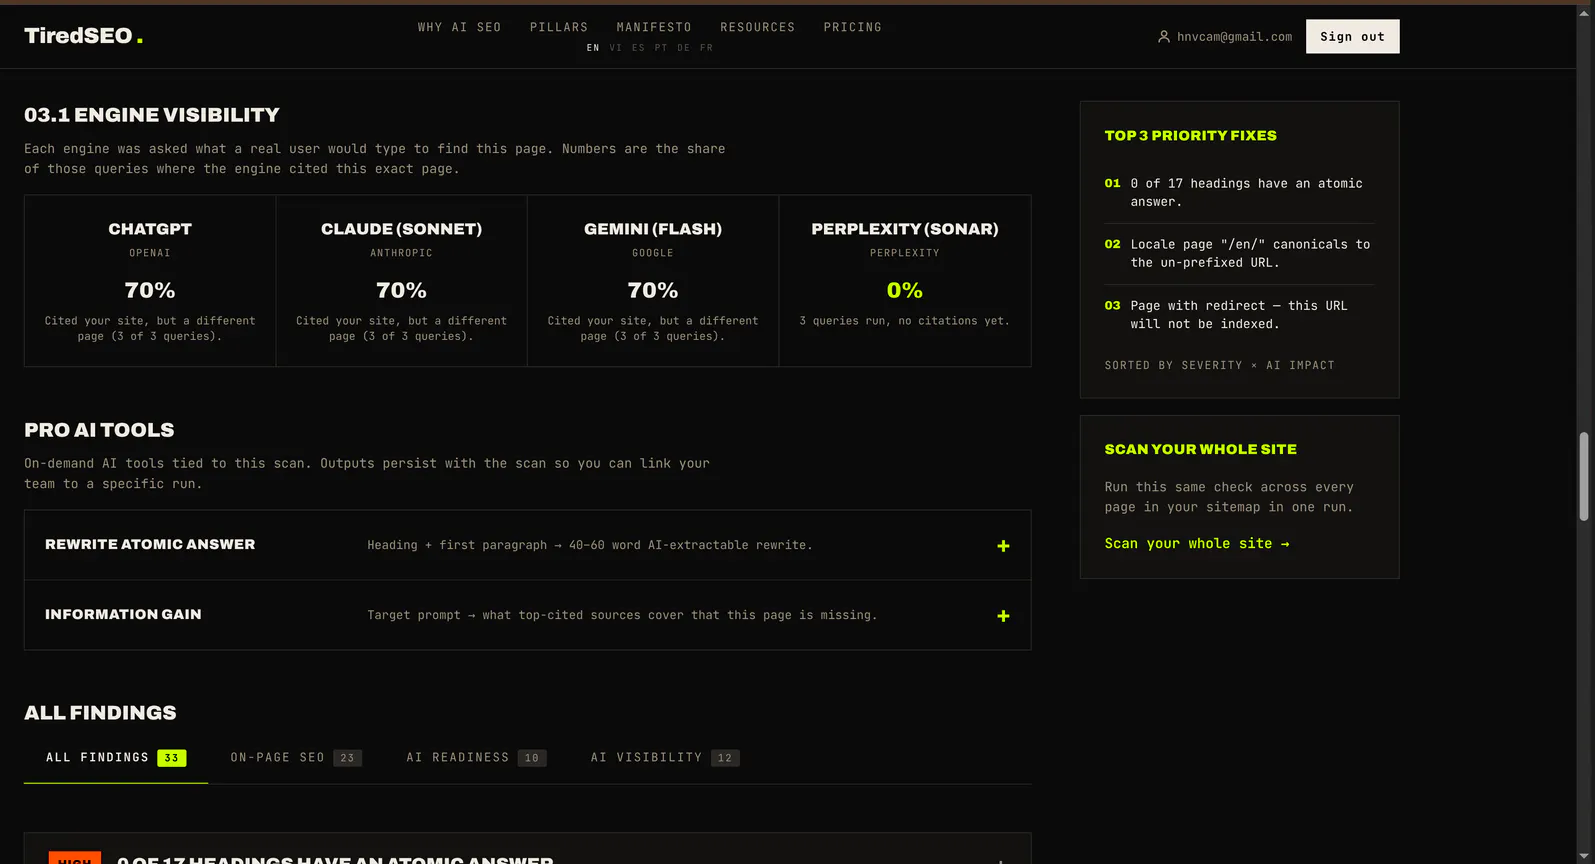Click the hnvcam@gmail.com account email
1595x864 pixels.
pos(1234,37)
